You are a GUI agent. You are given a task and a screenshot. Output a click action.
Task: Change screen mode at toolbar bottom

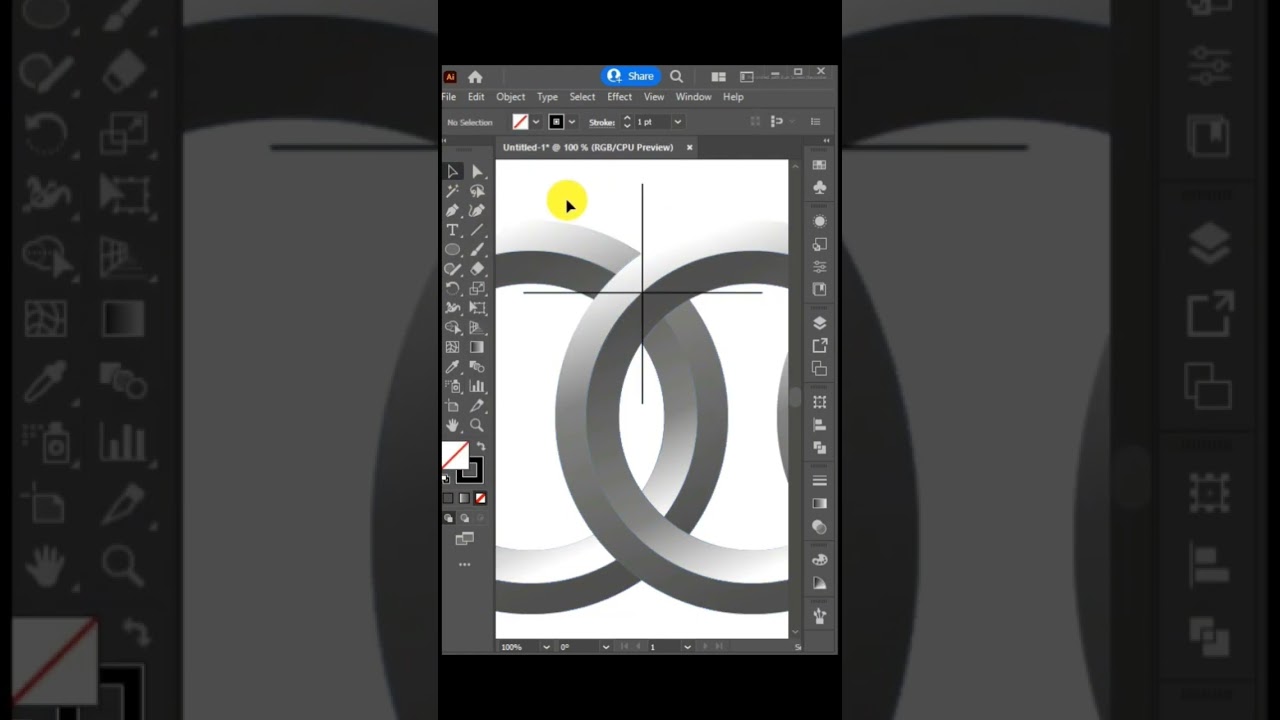[464, 539]
